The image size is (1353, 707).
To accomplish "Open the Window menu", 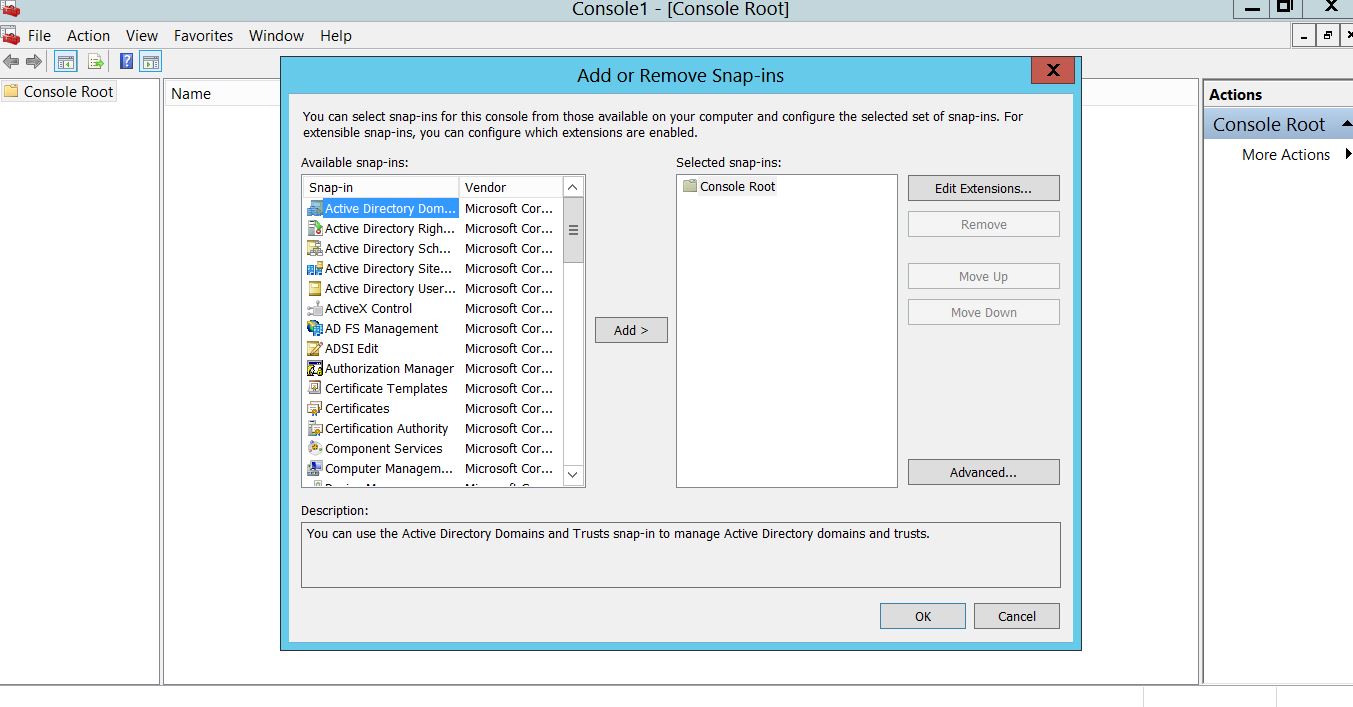I will point(276,36).
